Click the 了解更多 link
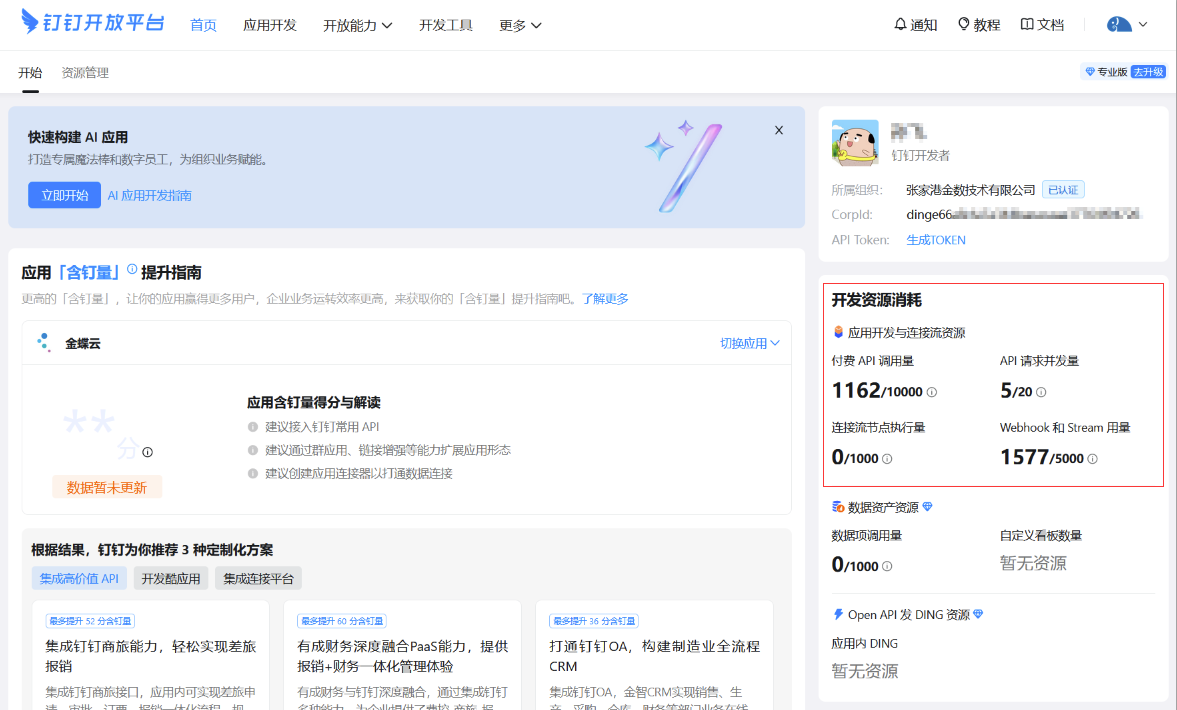 click(605, 299)
